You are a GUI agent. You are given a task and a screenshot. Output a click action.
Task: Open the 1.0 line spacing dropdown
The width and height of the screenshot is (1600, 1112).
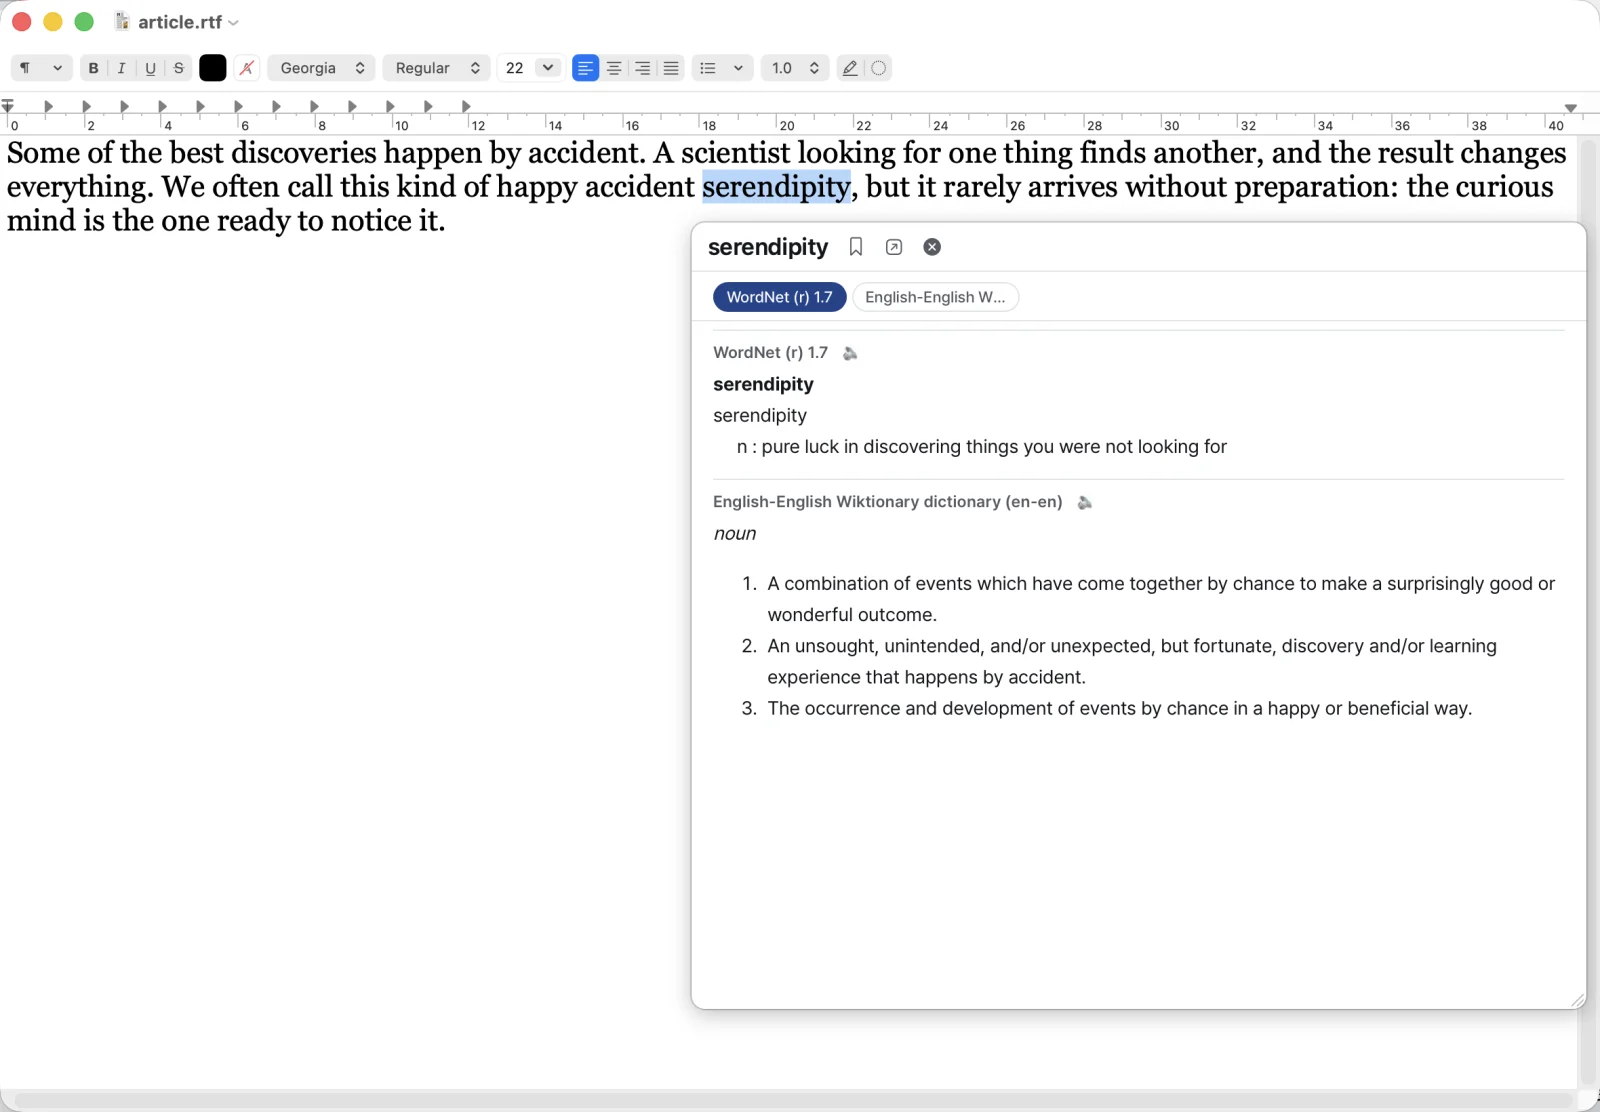795,68
